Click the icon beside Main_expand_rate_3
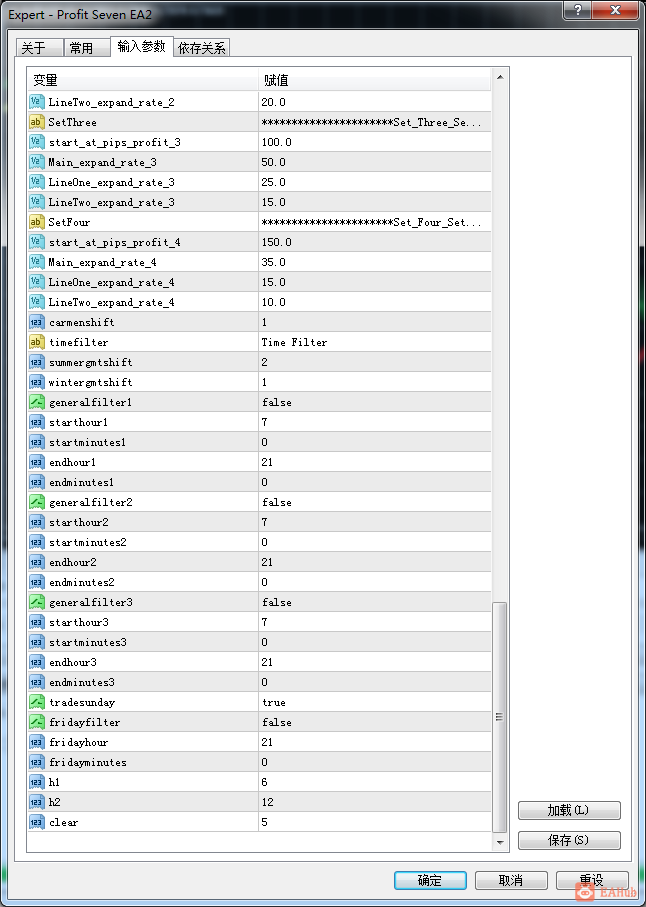646x907 pixels. tap(36, 162)
